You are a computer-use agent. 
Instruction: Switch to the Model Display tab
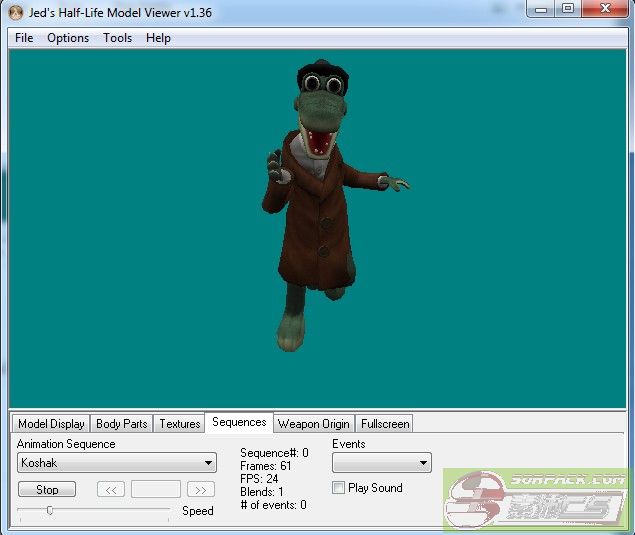coord(51,424)
